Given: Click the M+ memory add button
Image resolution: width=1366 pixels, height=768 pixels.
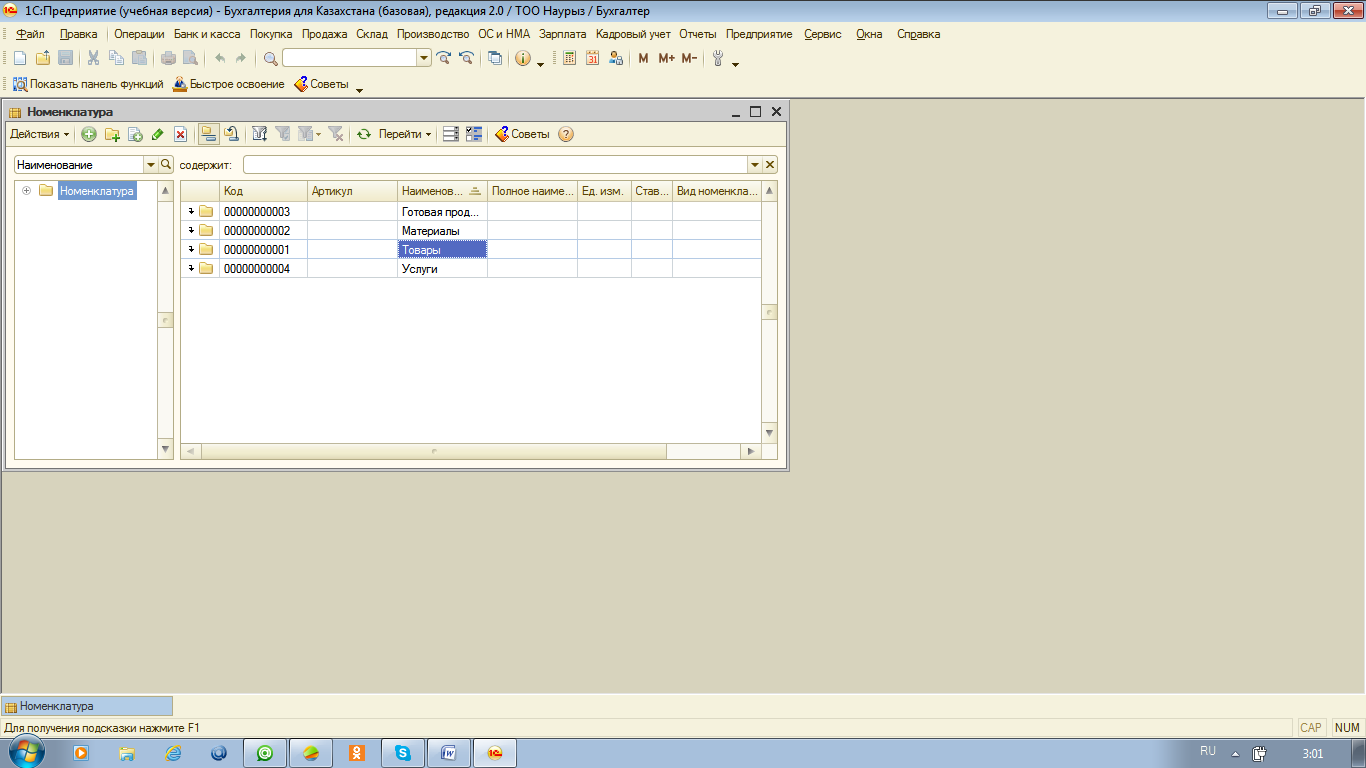Looking at the screenshot, I should (666, 58).
